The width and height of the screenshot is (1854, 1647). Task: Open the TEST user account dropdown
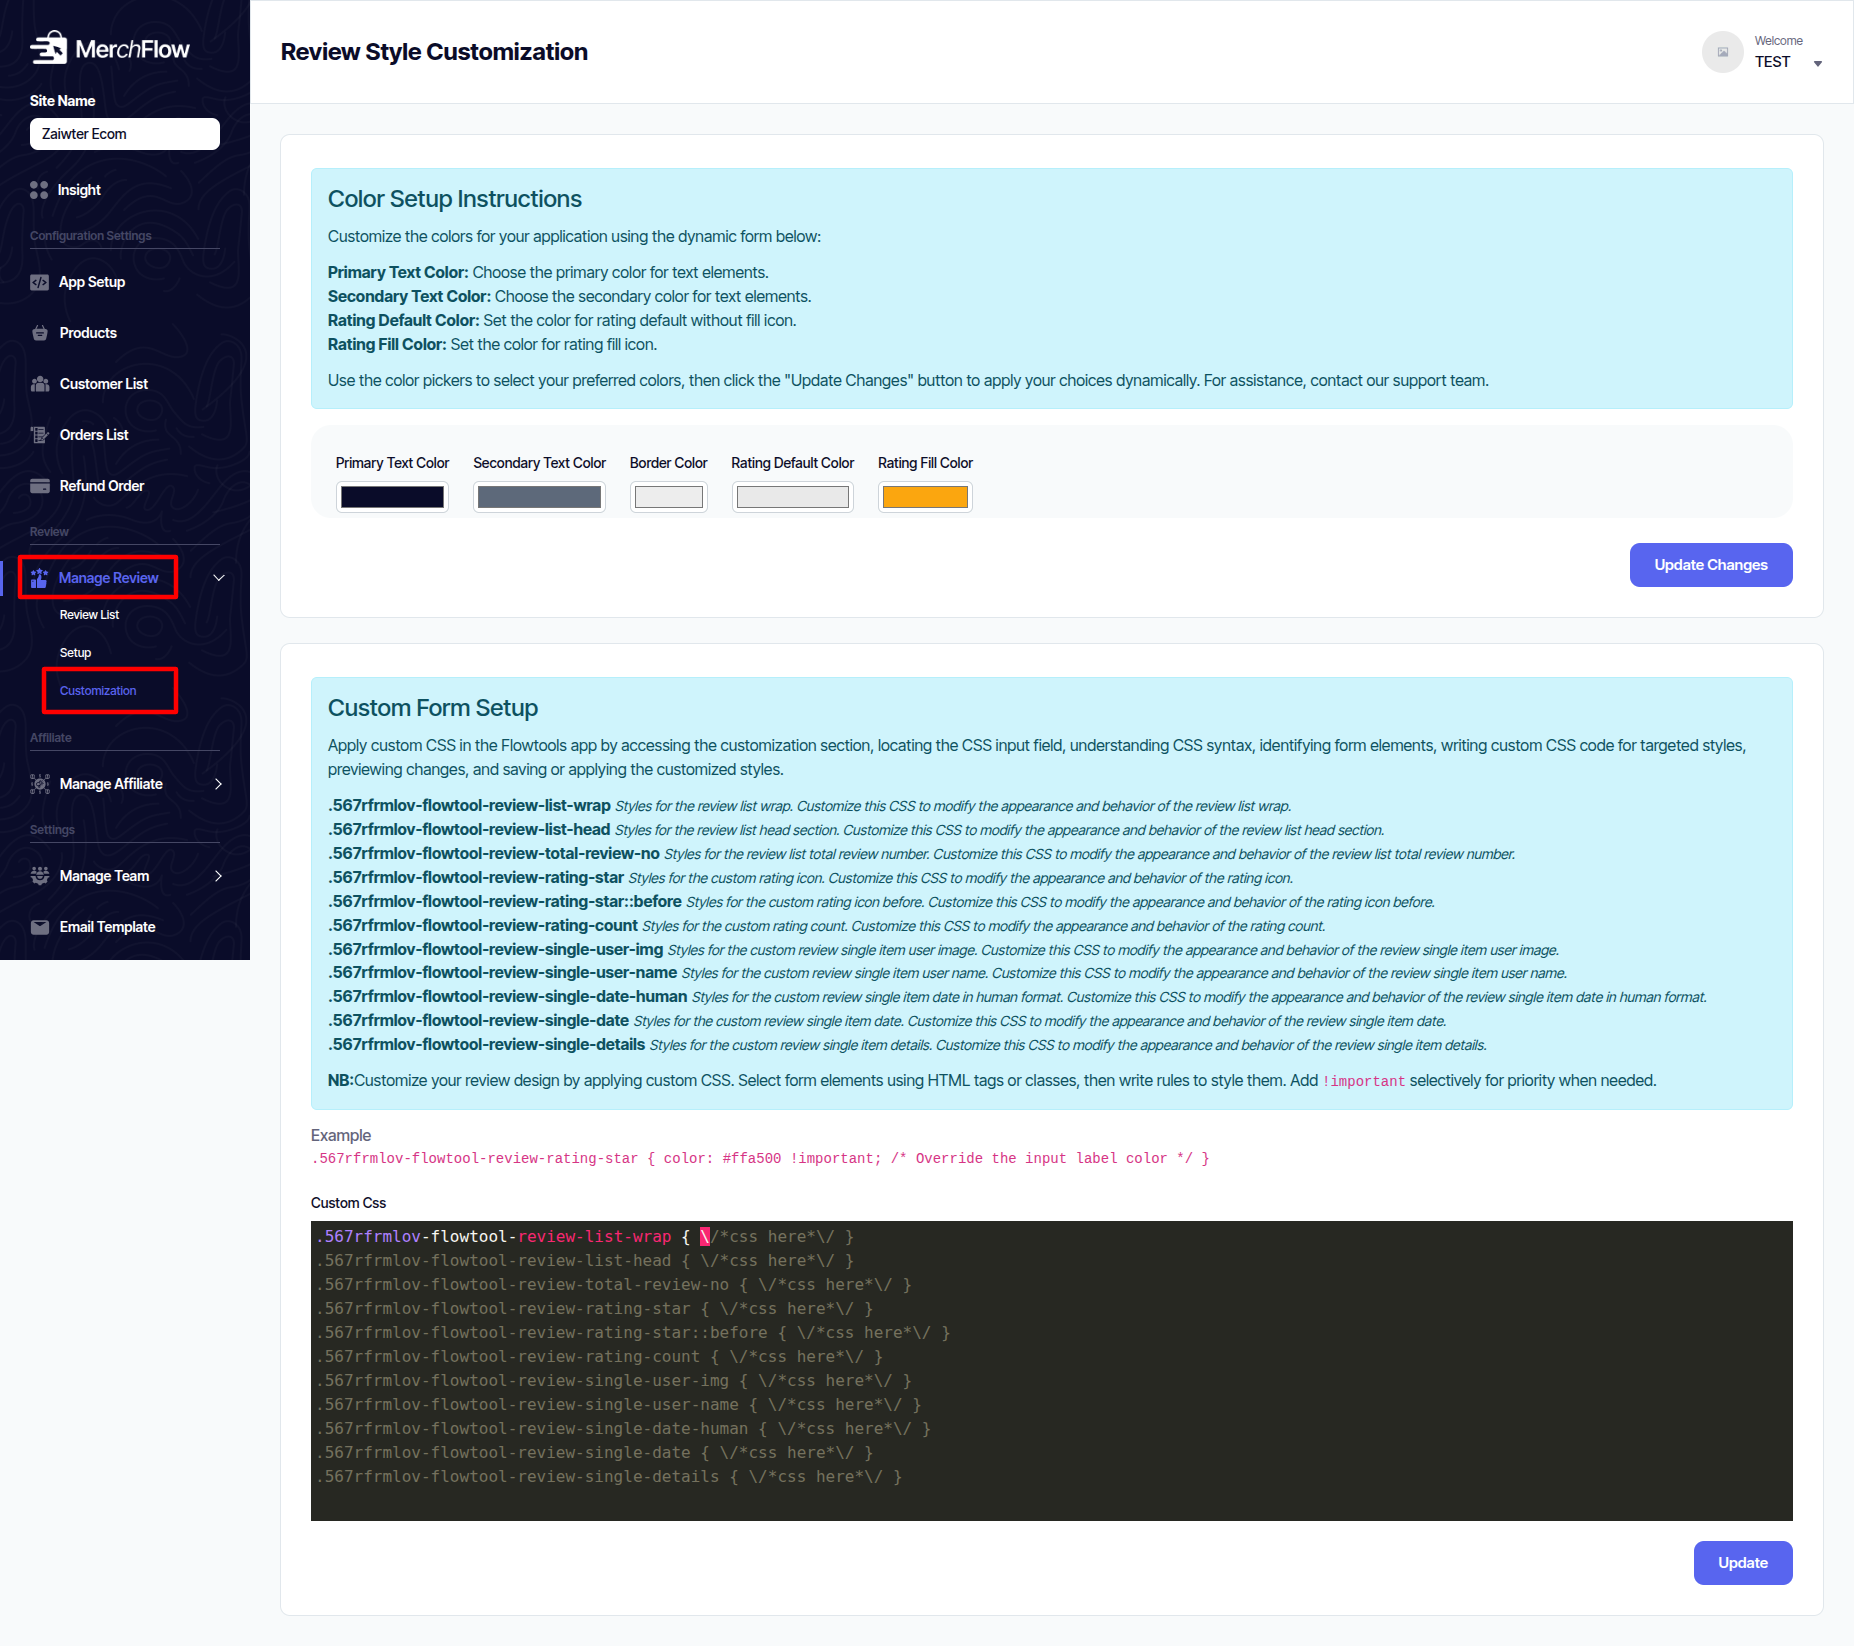1817,63
